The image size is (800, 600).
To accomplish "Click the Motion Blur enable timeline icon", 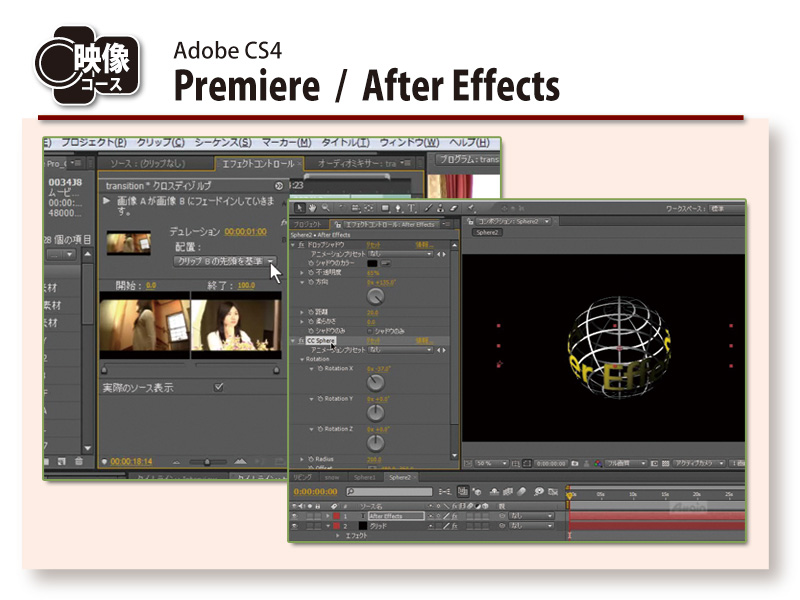I will (521, 491).
